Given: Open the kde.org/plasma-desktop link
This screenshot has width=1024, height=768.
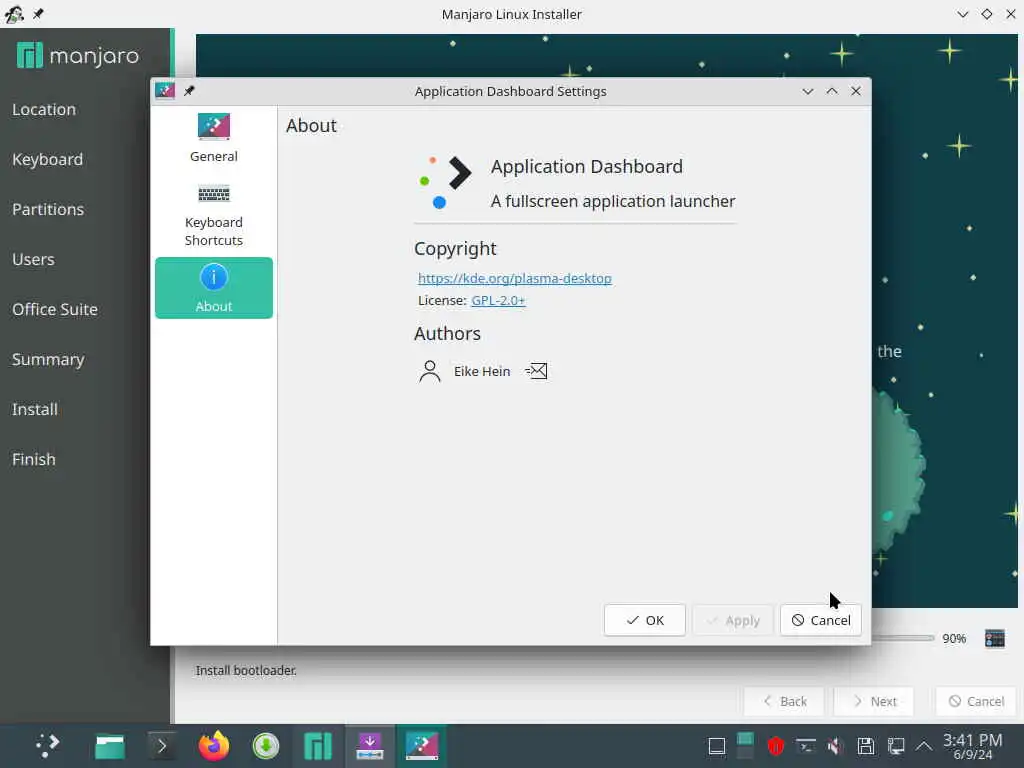Looking at the screenshot, I should tap(515, 278).
